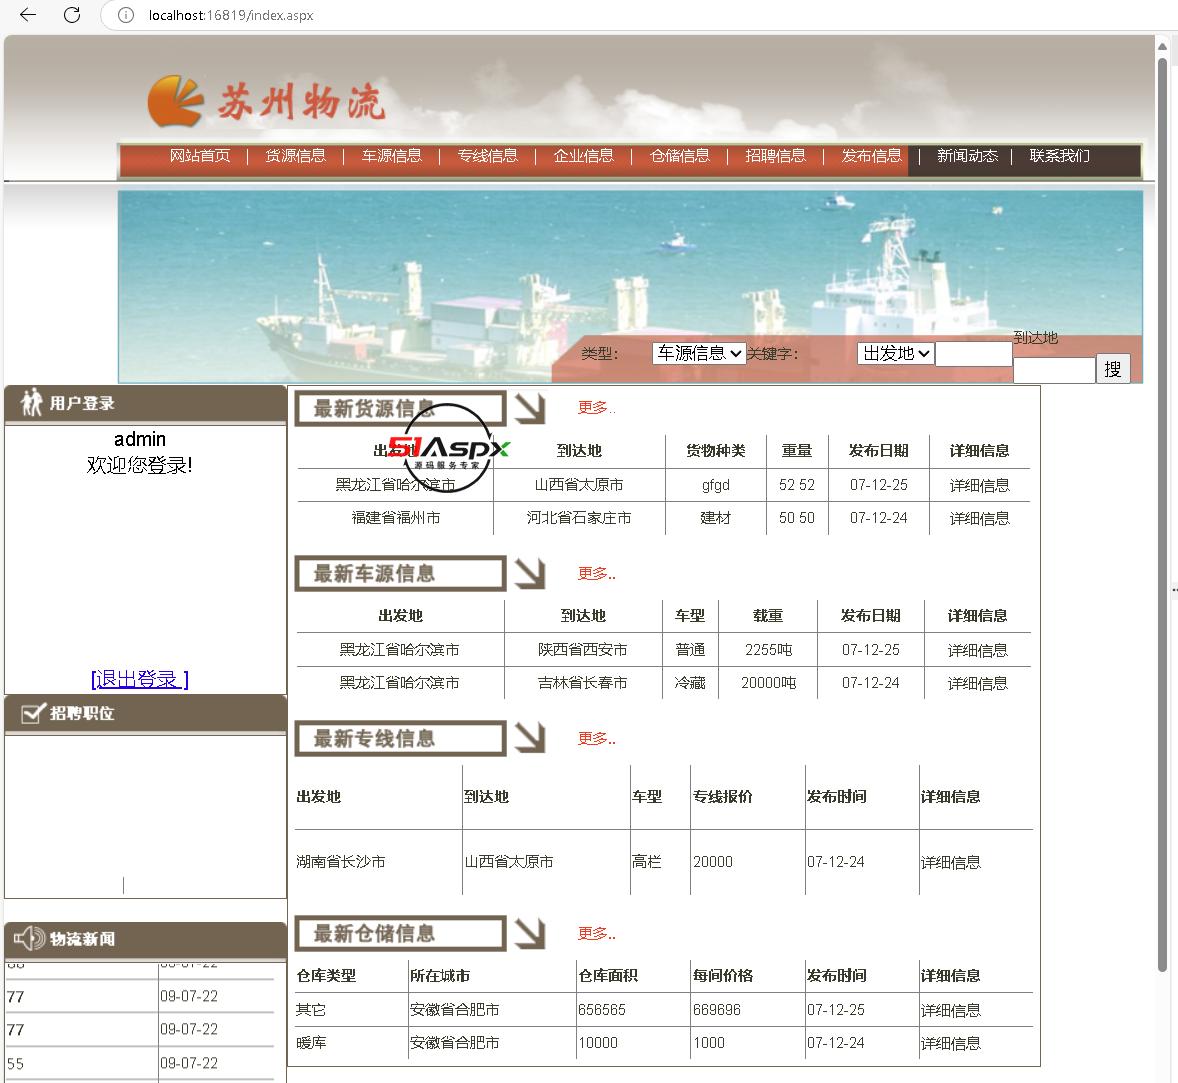The height and width of the screenshot is (1083, 1178).
Task: Open 发布信息 in navigation bar
Action: click(x=871, y=155)
